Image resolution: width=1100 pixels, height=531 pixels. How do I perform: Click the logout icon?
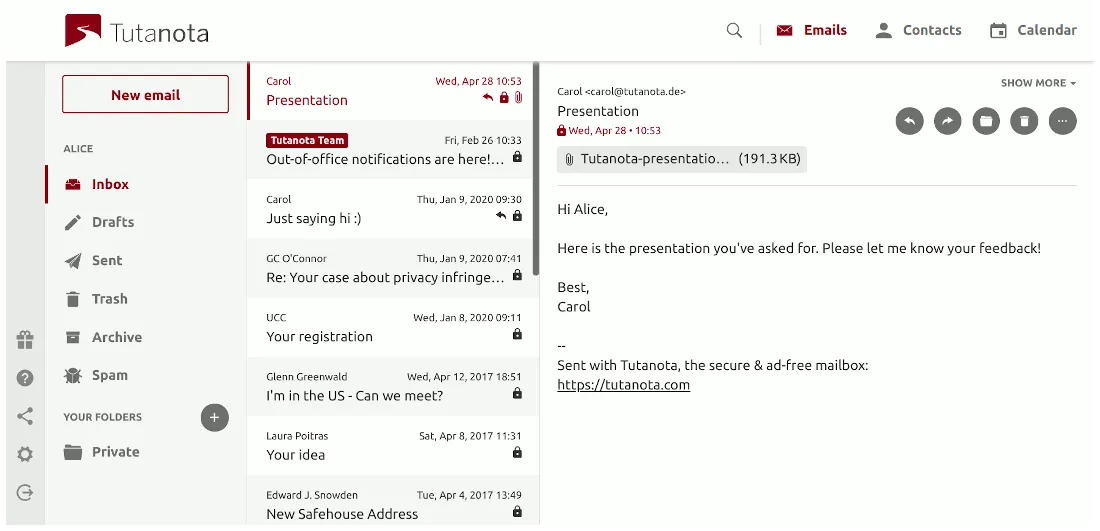(x=25, y=492)
